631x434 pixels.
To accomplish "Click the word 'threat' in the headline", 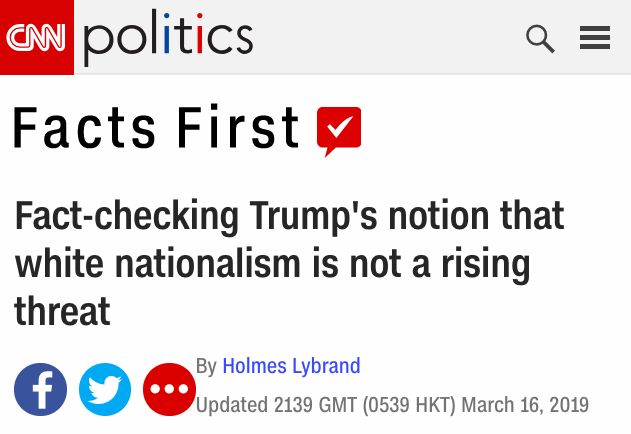I will pos(62,311).
